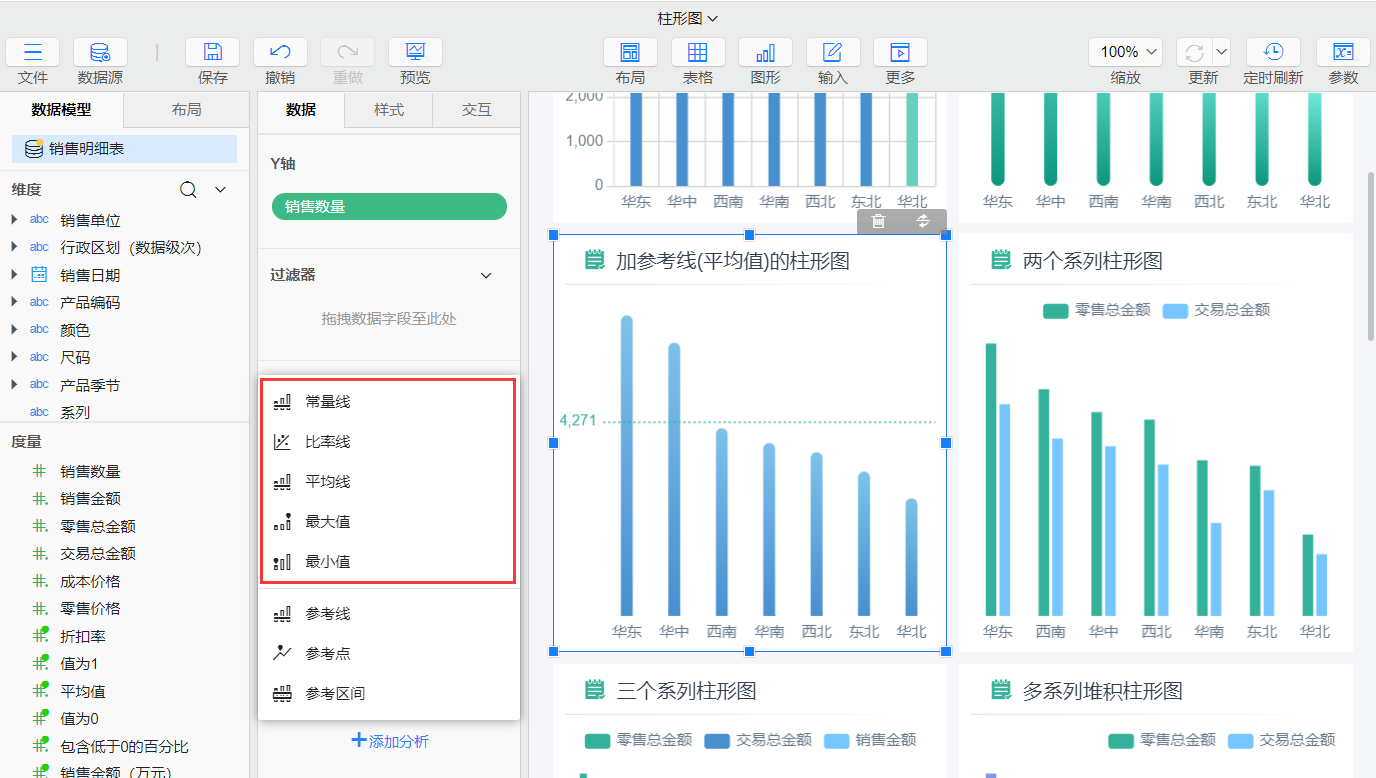Image resolution: width=1376 pixels, height=778 pixels.
Task: Expand the filter section chevron
Action: click(487, 275)
